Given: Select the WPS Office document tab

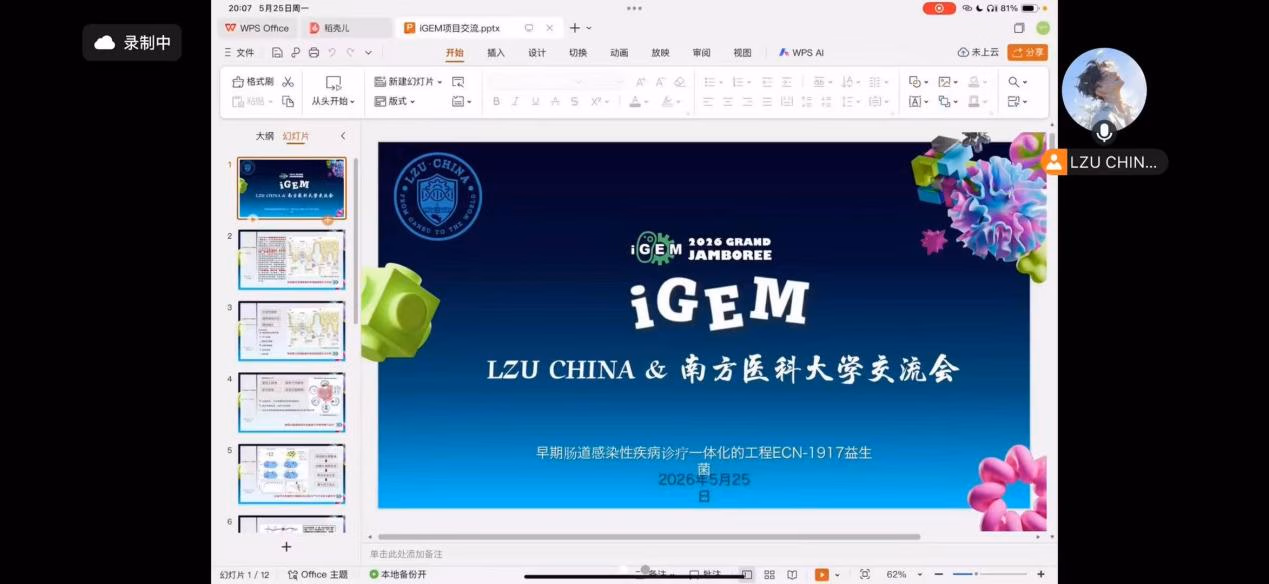Looking at the screenshot, I should (258, 28).
